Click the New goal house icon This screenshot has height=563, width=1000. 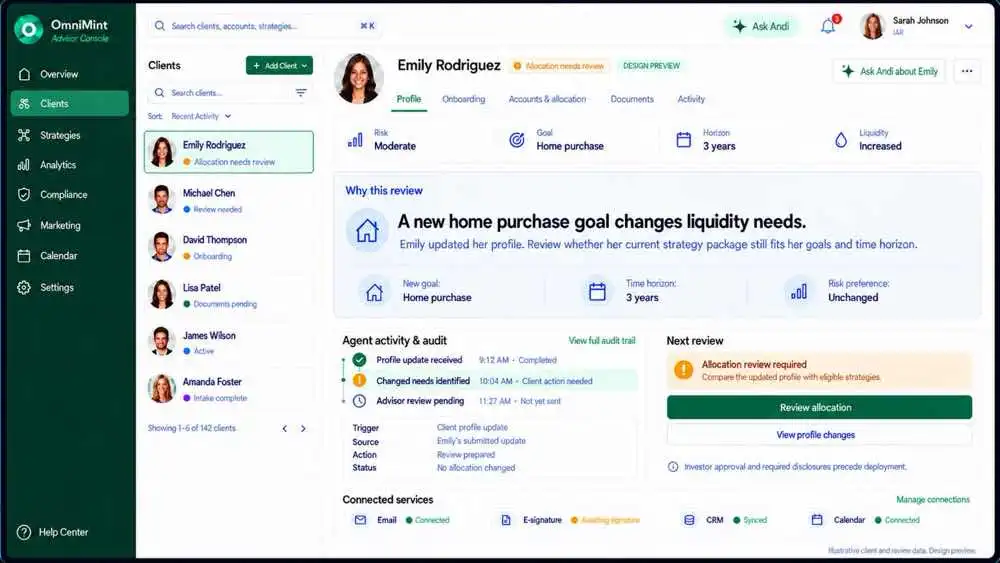tap(374, 292)
